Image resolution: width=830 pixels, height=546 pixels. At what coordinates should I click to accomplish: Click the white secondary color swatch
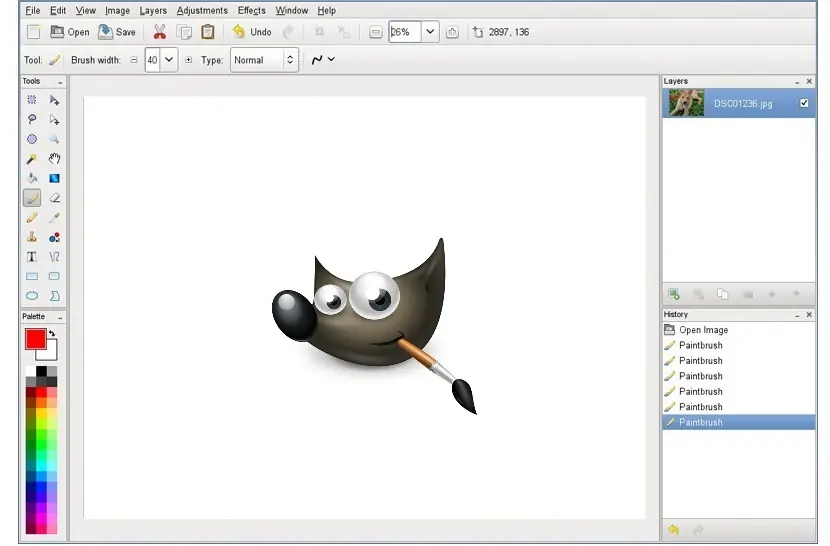pos(51,354)
